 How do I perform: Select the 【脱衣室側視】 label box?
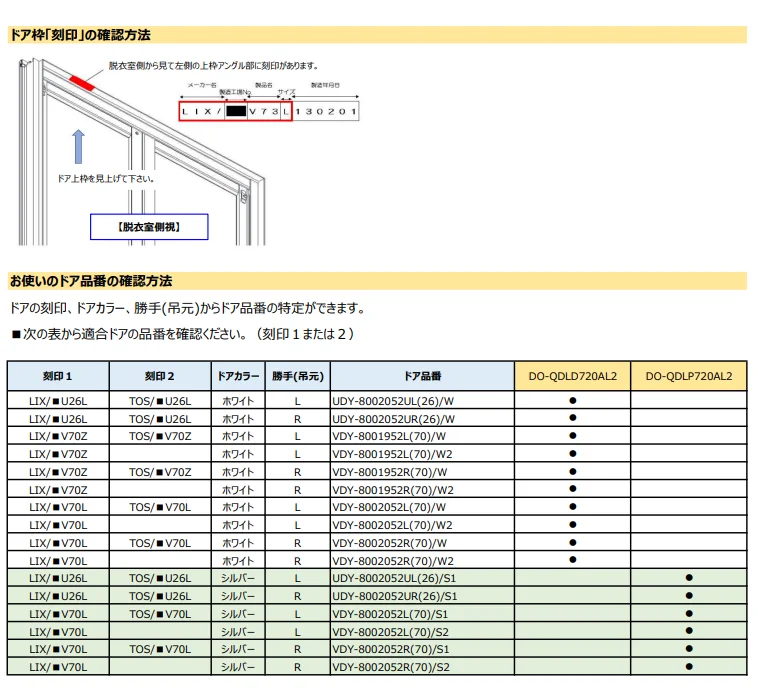click(x=149, y=227)
